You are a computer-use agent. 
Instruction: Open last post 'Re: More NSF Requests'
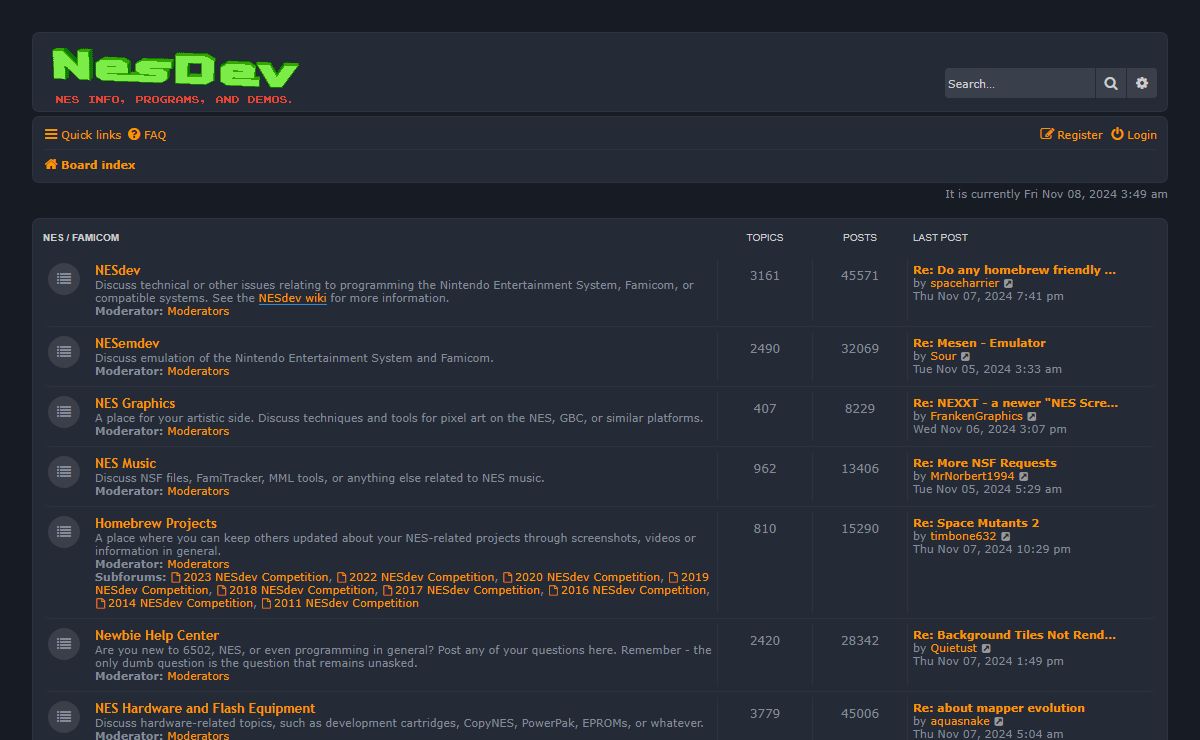985,463
